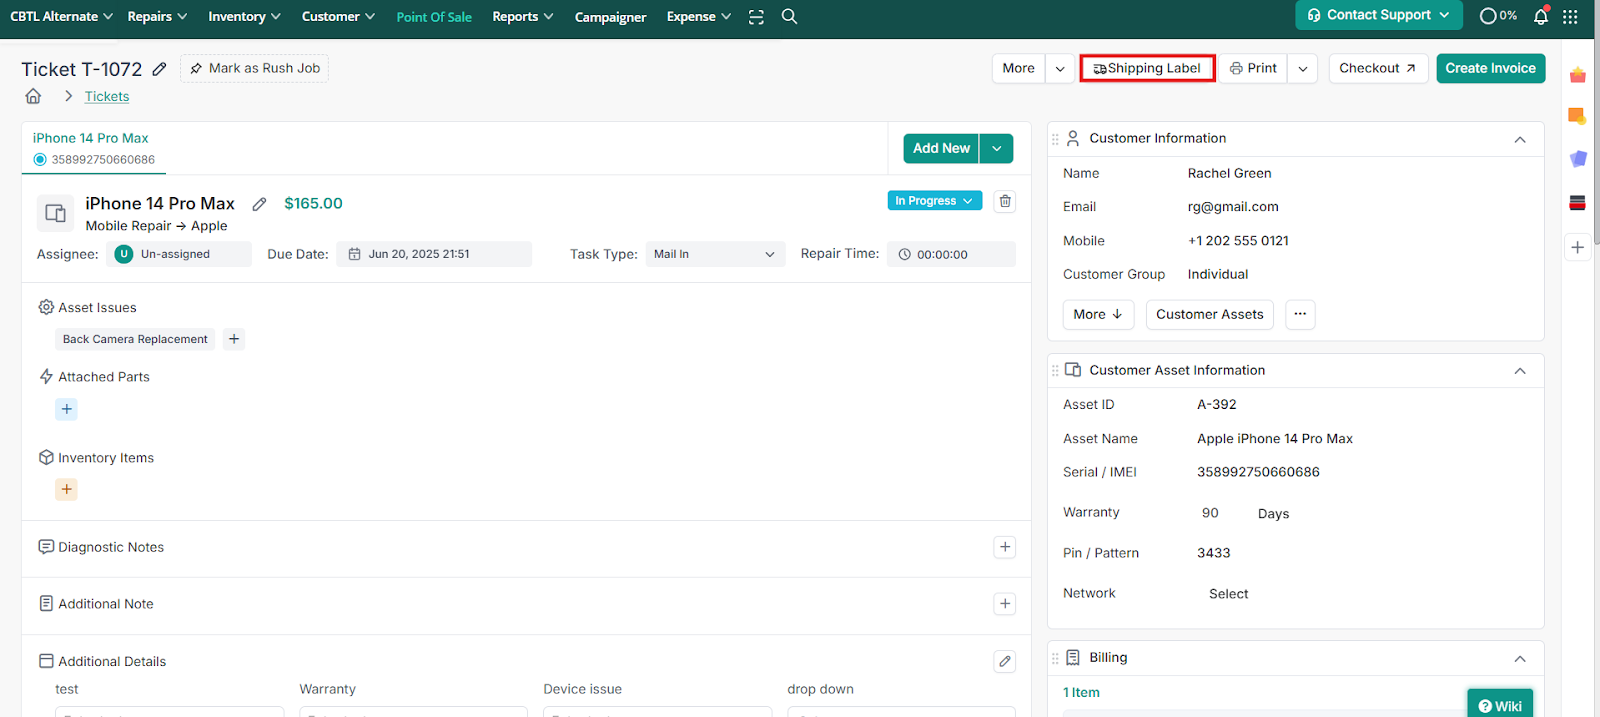Mark as Rush Job
Image resolution: width=1600 pixels, height=717 pixels.
[x=255, y=68]
